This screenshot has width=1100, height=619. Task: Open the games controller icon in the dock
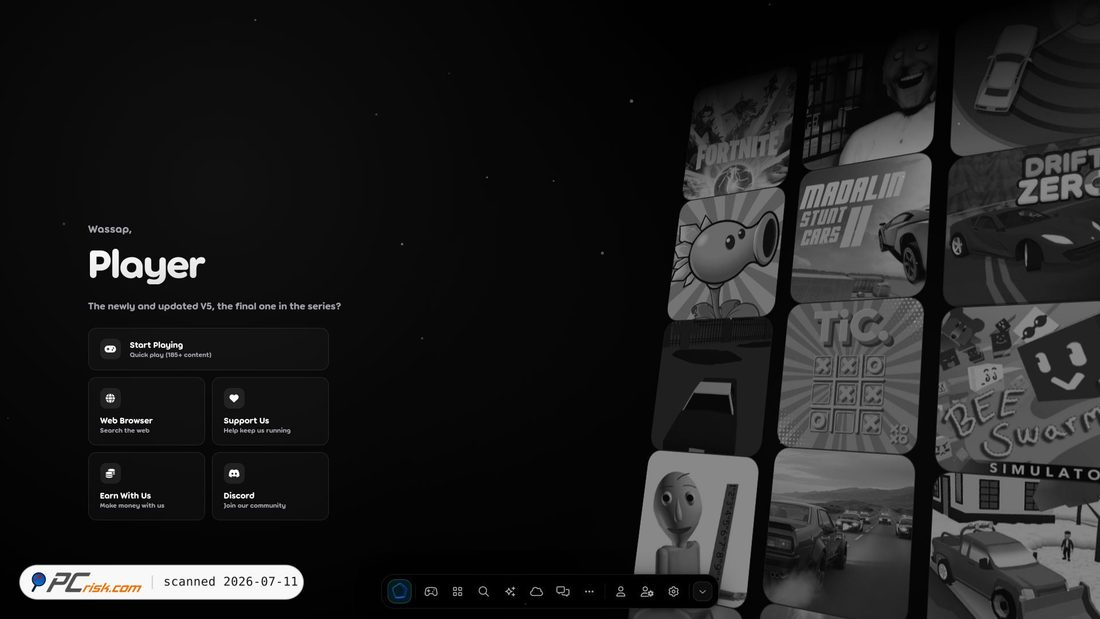[431, 592]
